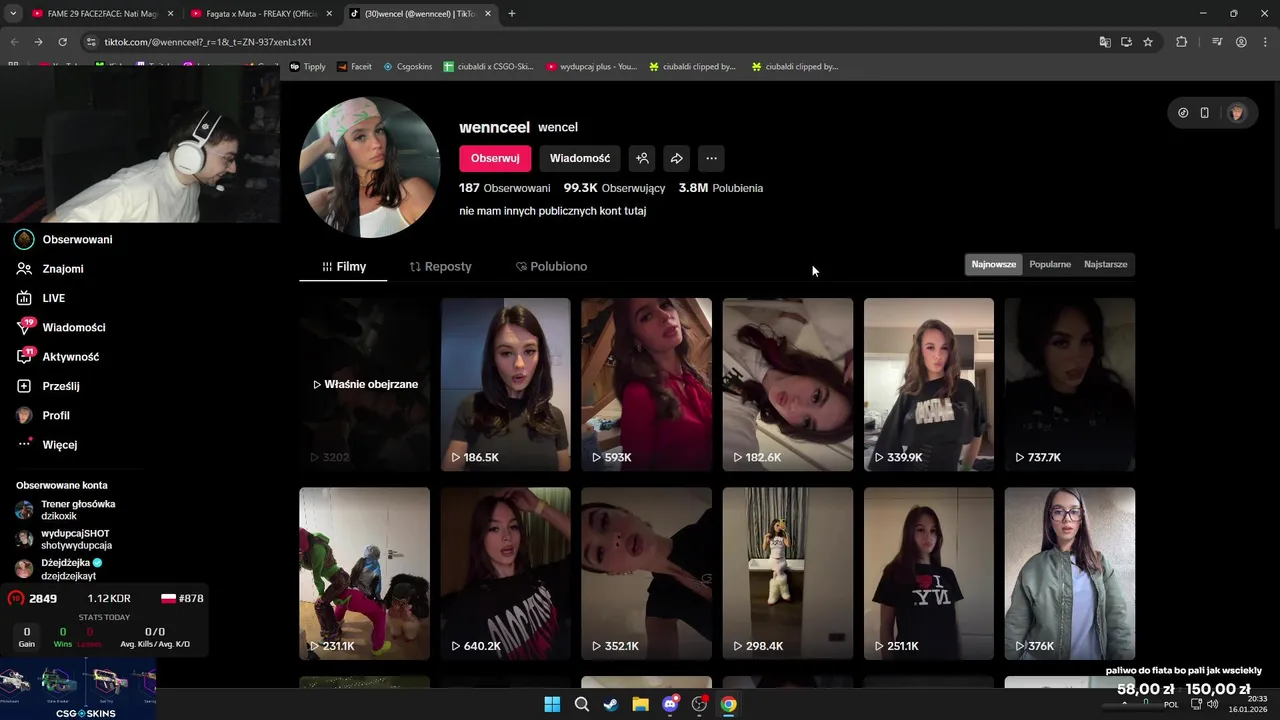Switch to the Filmy tab
The height and width of the screenshot is (720, 1280).
point(343,267)
